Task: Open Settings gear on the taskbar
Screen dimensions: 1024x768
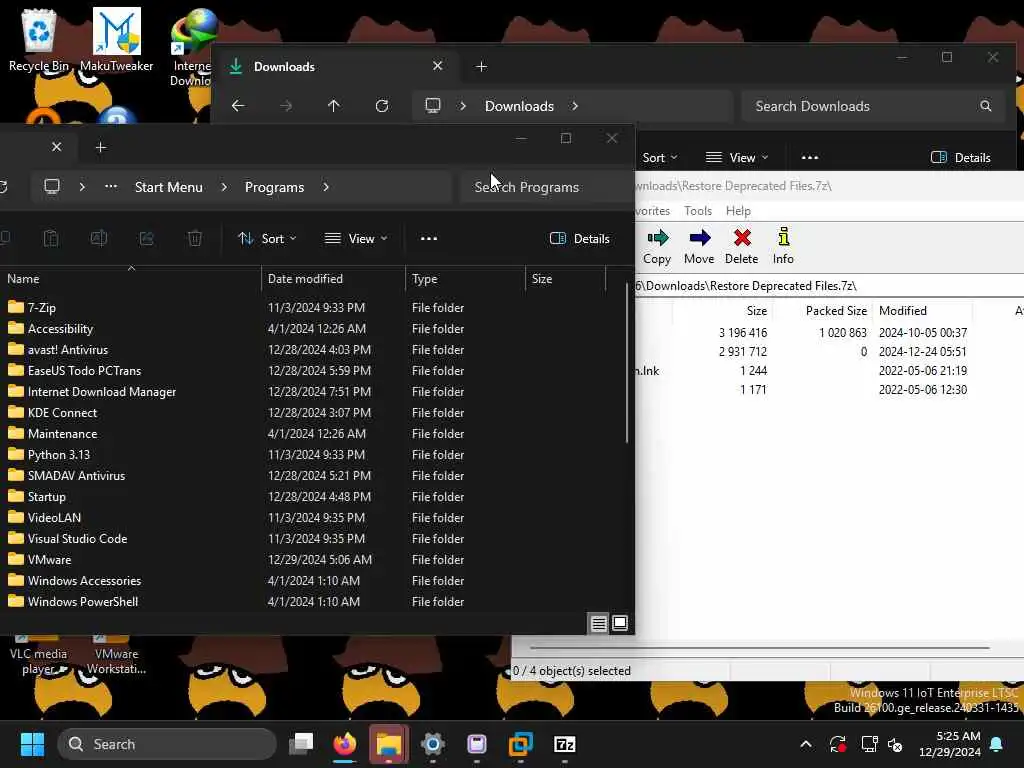Action: [432, 744]
